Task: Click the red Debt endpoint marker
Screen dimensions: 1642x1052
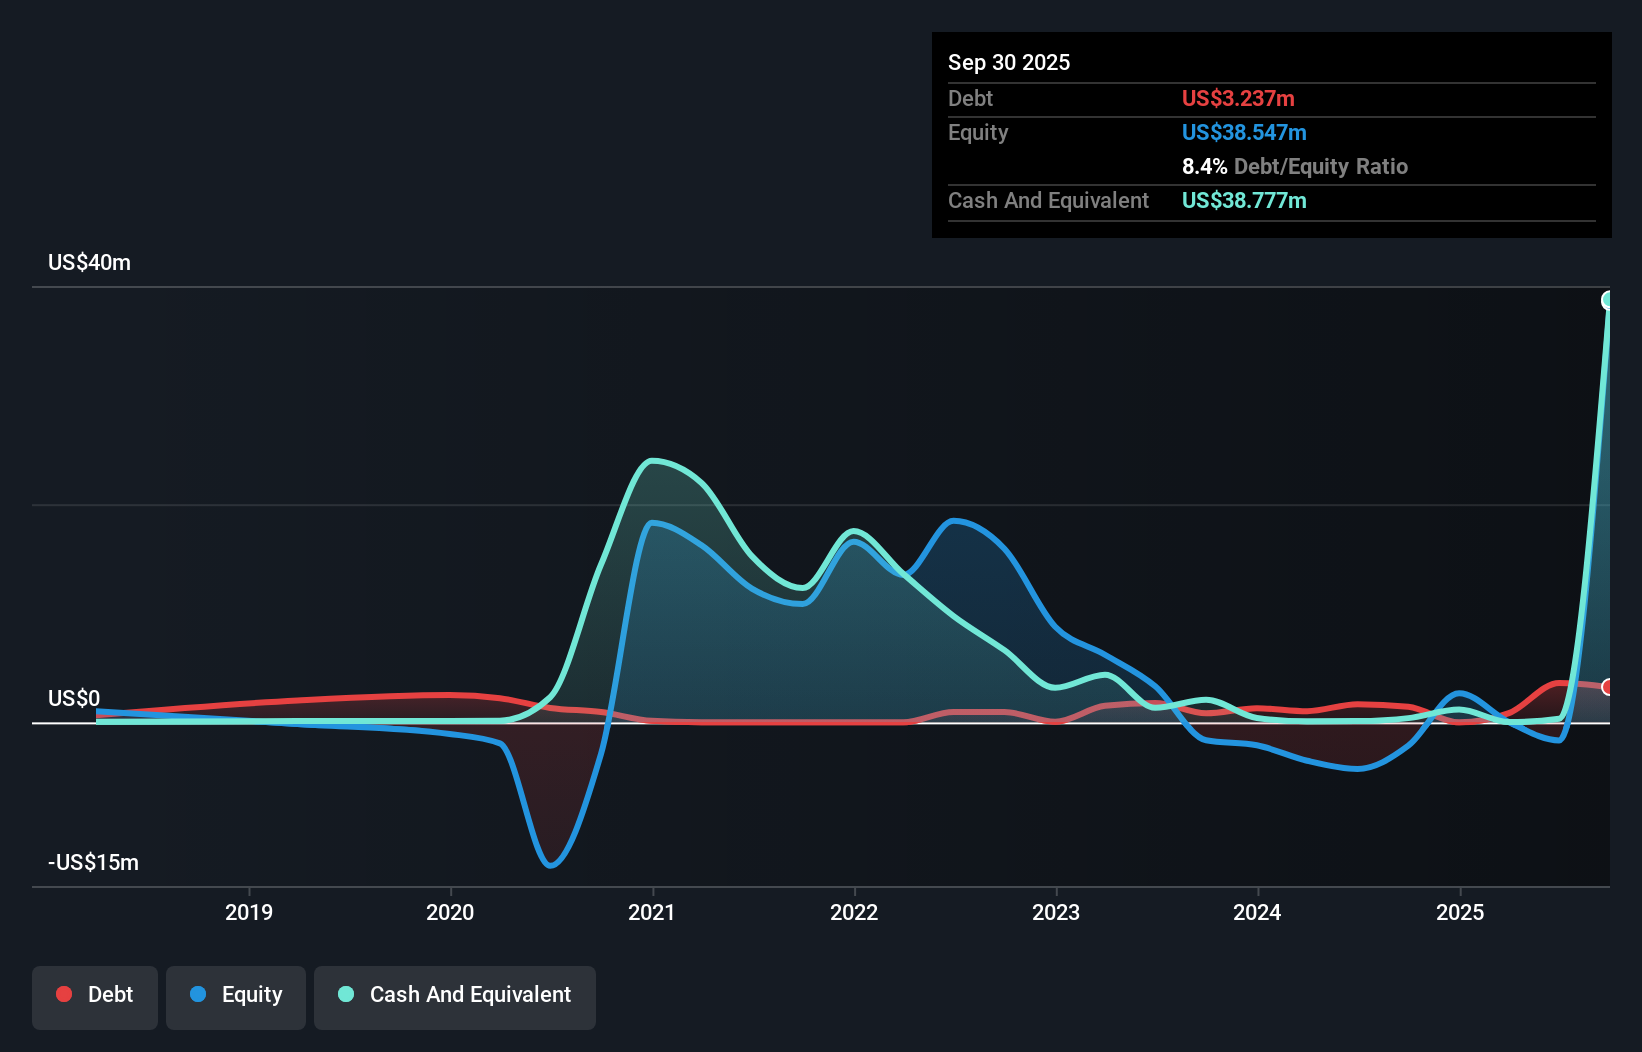Action: (x=1608, y=687)
